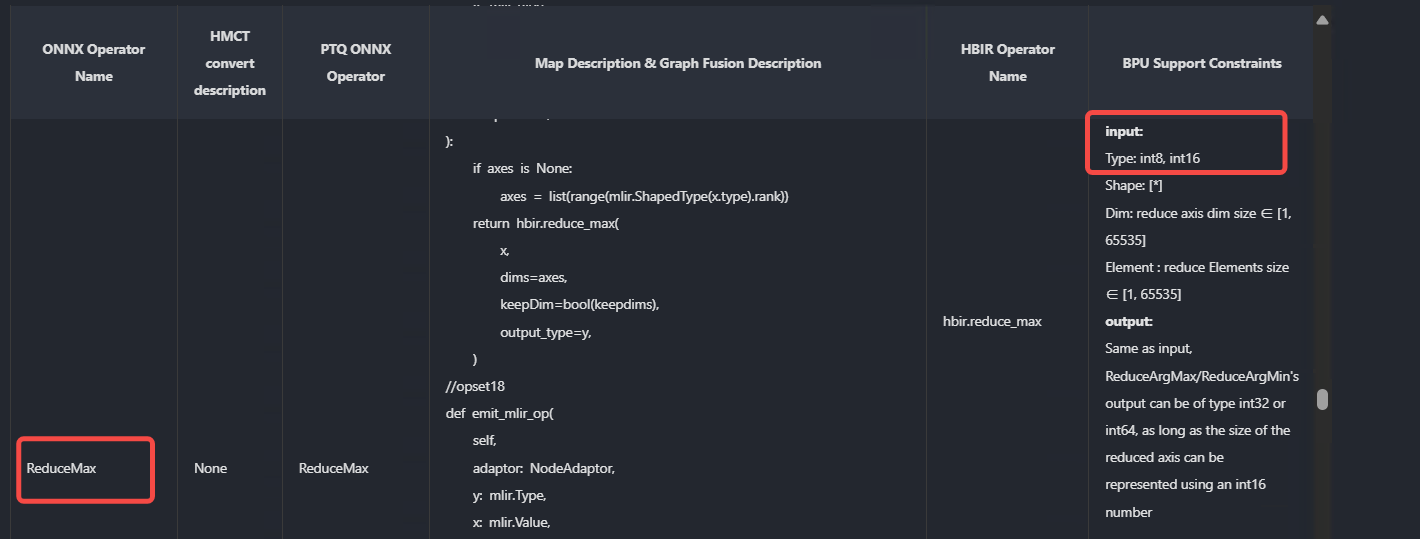This screenshot has width=1420, height=539.
Task: Click the bold output: label
Action: (x=1129, y=321)
